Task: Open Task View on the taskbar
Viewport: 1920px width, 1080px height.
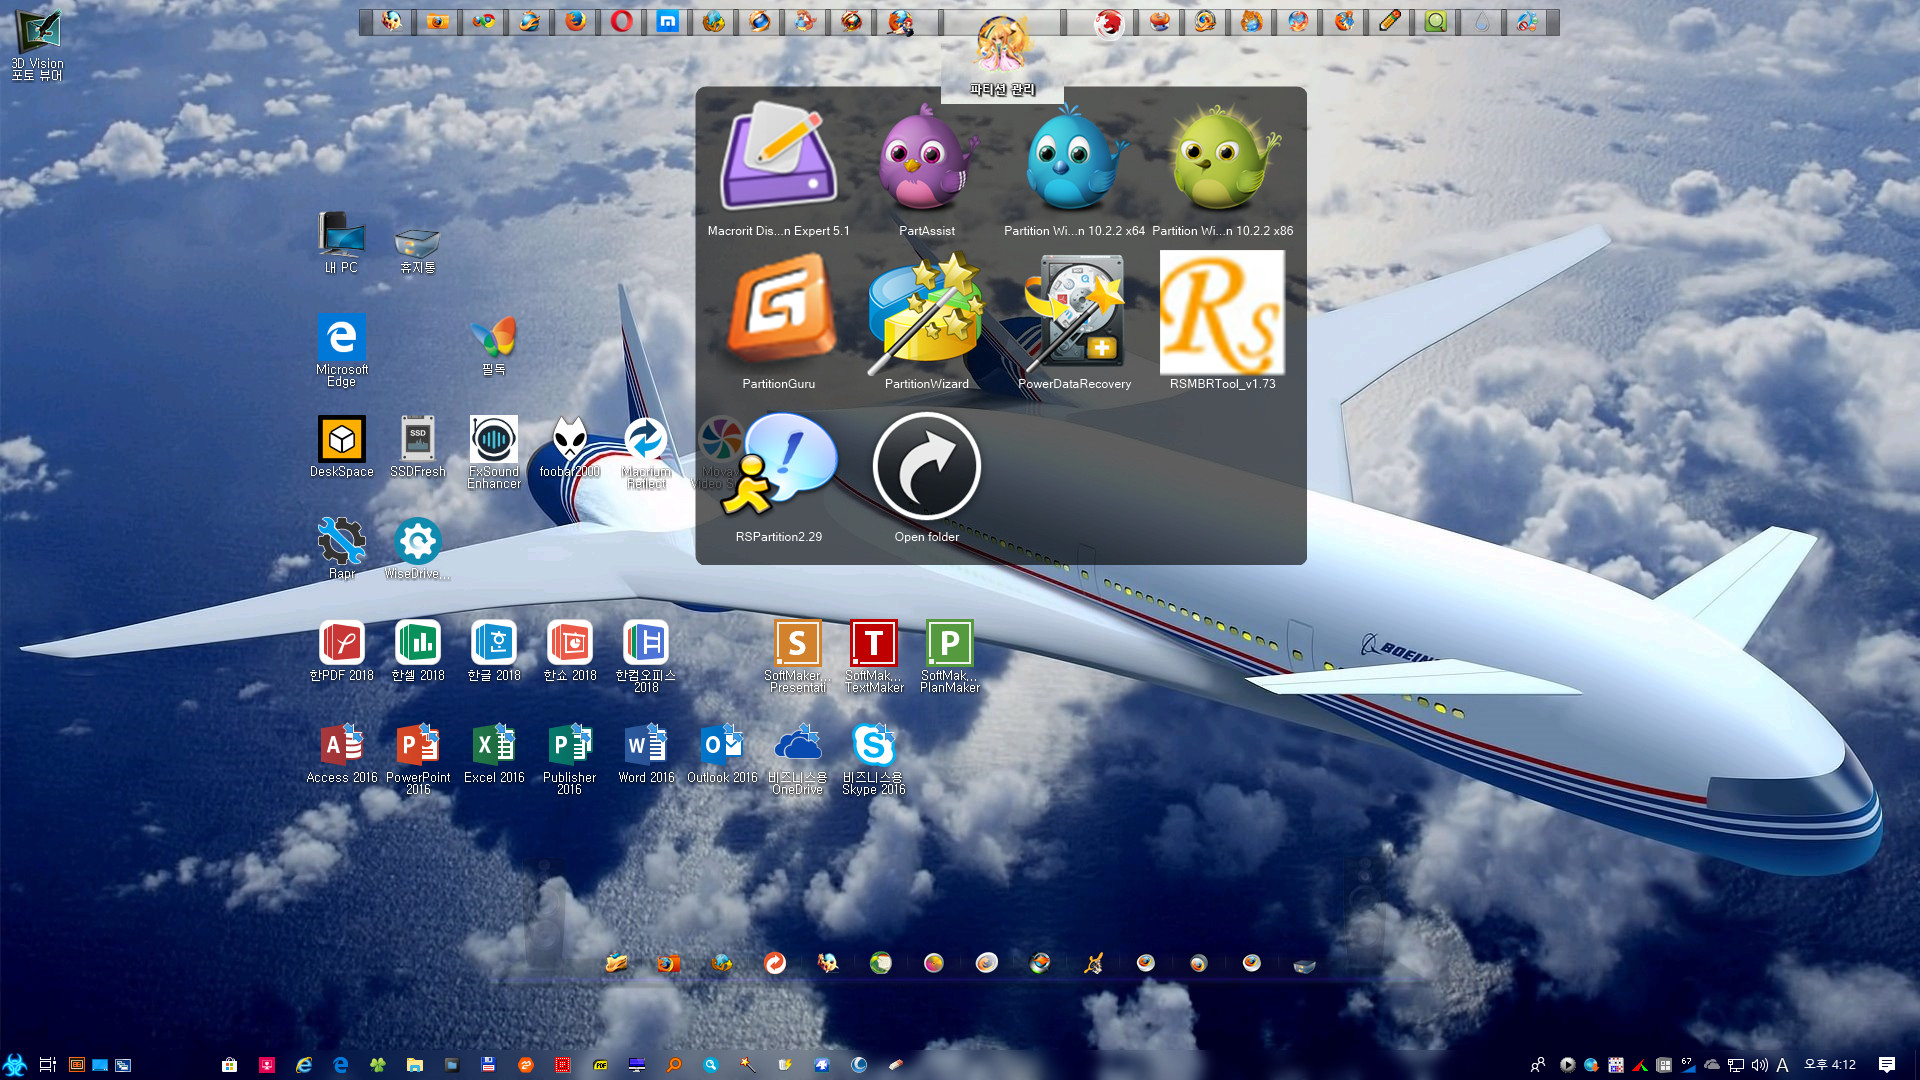Action: (x=47, y=1065)
